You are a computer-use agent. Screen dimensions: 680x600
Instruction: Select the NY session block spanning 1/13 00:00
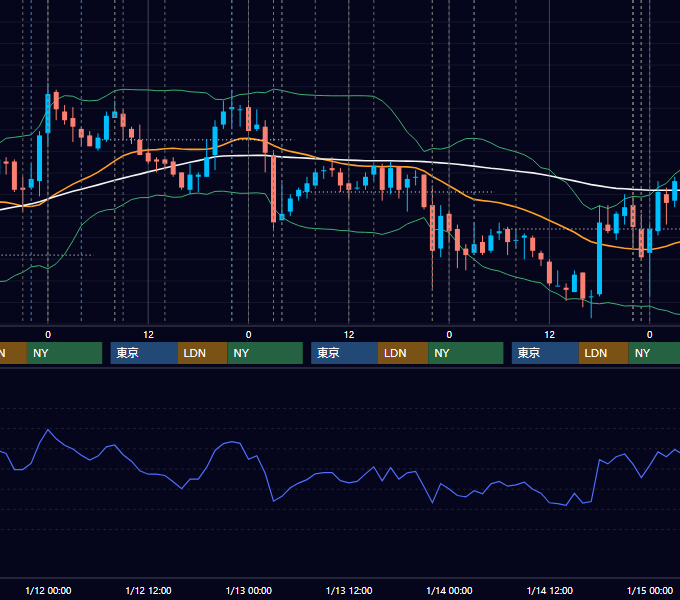click(265, 353)
